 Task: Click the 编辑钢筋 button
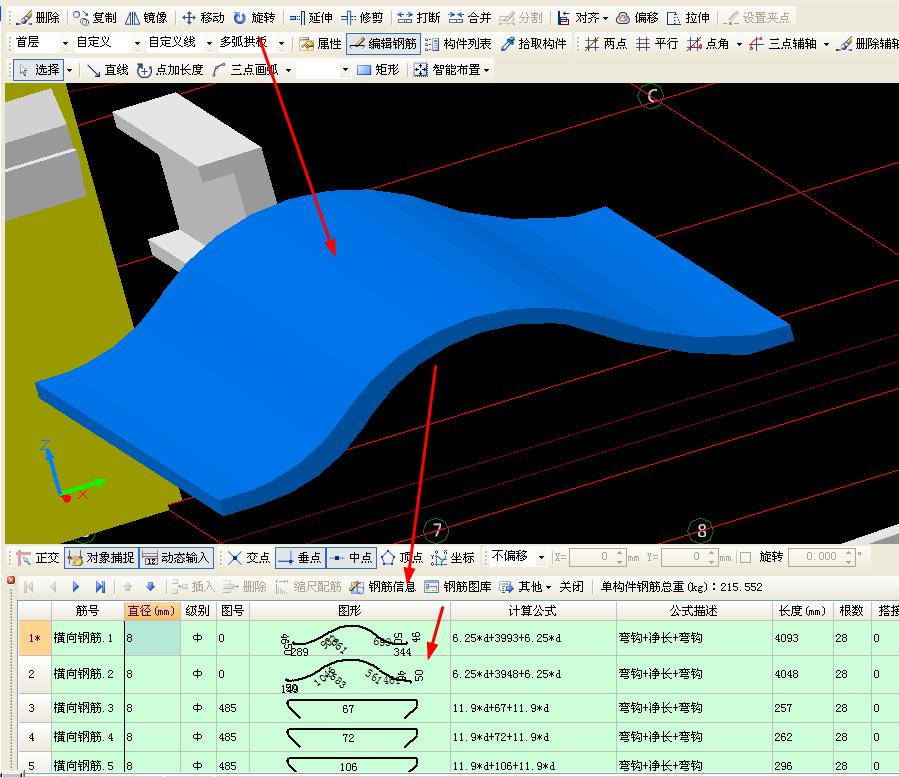click(x=383, y=44)
